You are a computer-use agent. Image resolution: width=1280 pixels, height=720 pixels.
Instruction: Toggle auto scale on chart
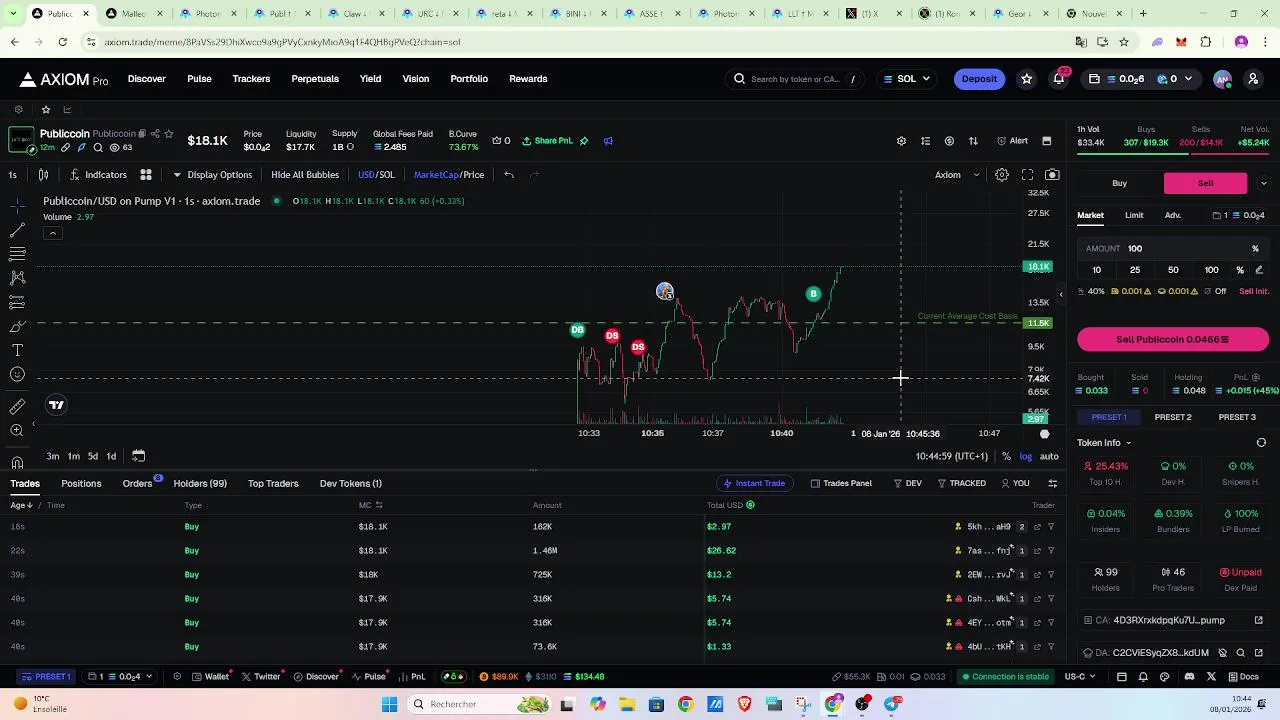(x=1049, y=456)
